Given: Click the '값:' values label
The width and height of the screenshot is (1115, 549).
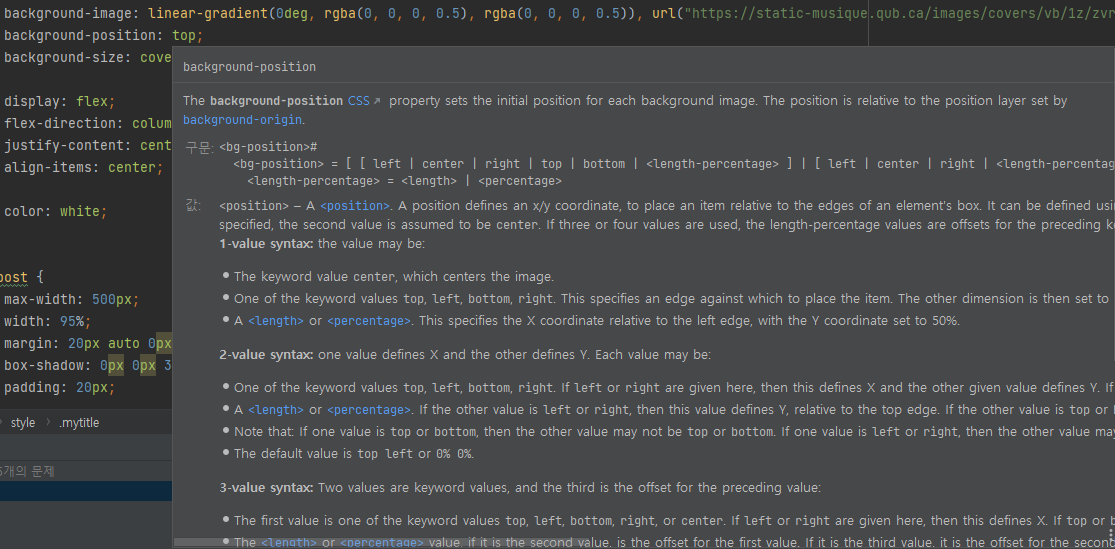Looking at the screenshot, I should (x=193, y=206).
